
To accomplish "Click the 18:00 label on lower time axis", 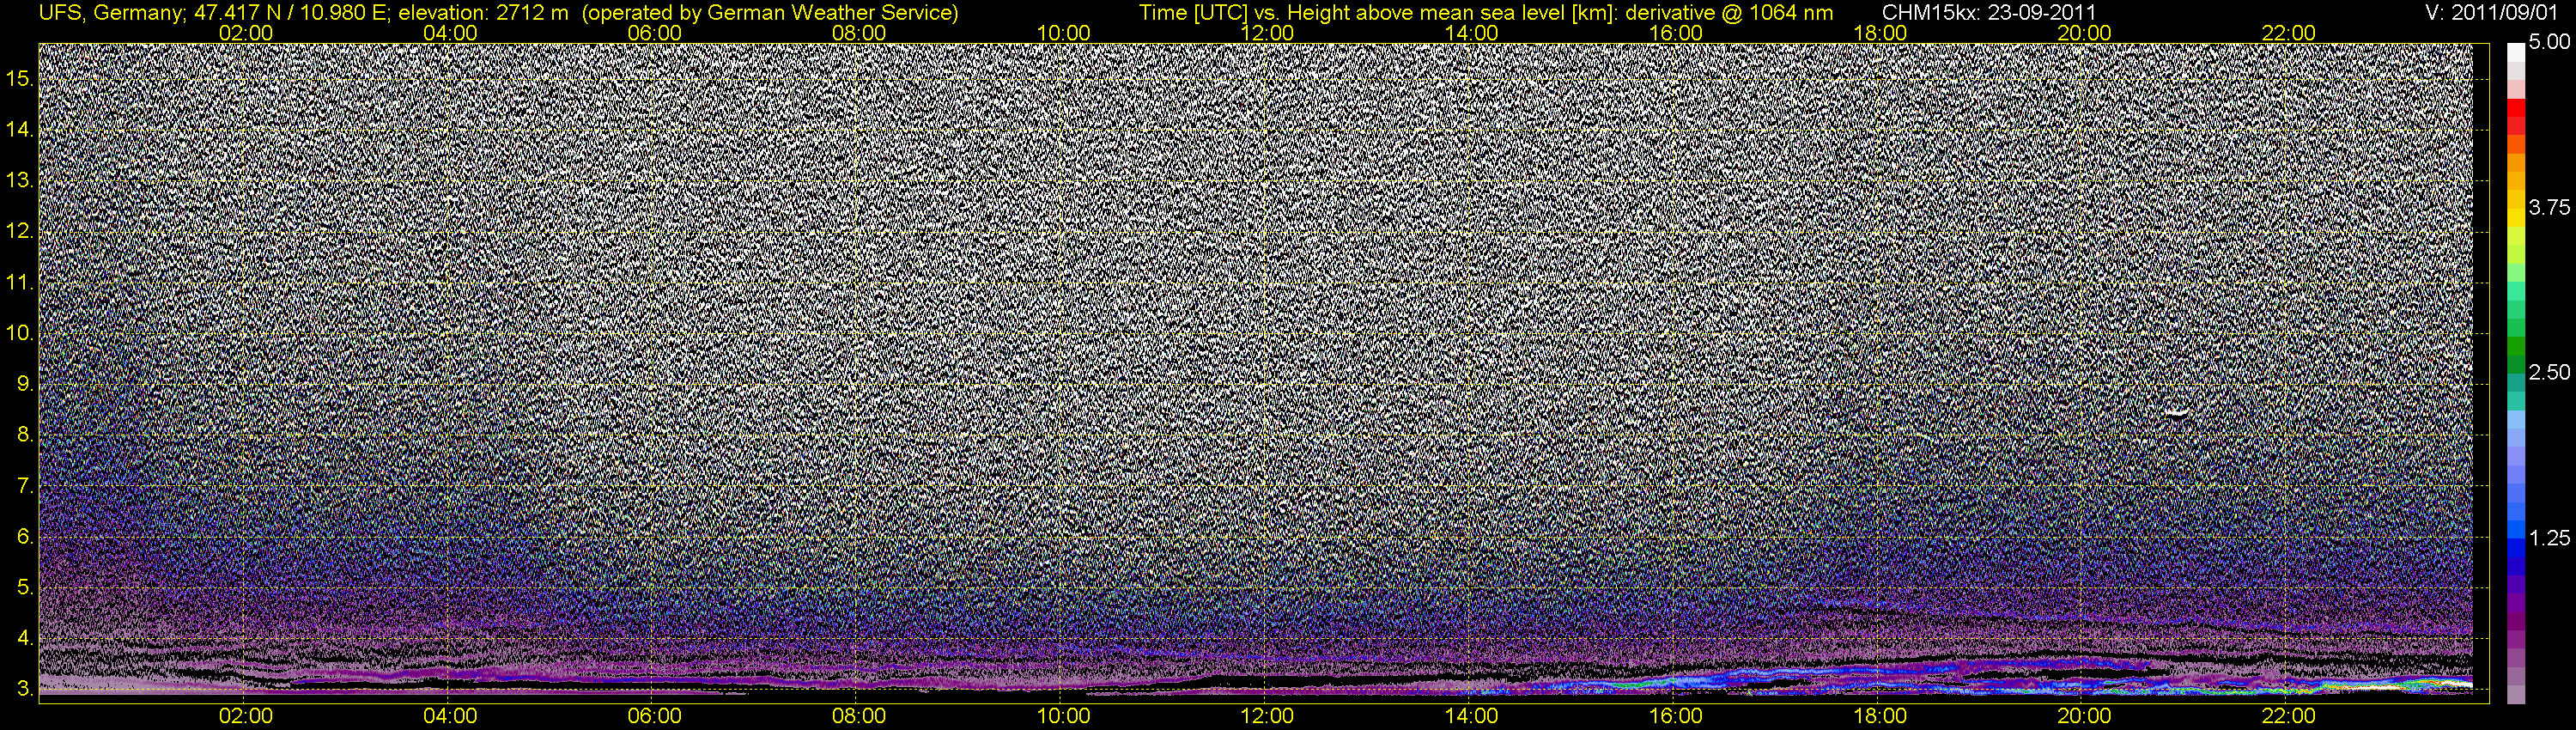I will (x=1880, y=716).
